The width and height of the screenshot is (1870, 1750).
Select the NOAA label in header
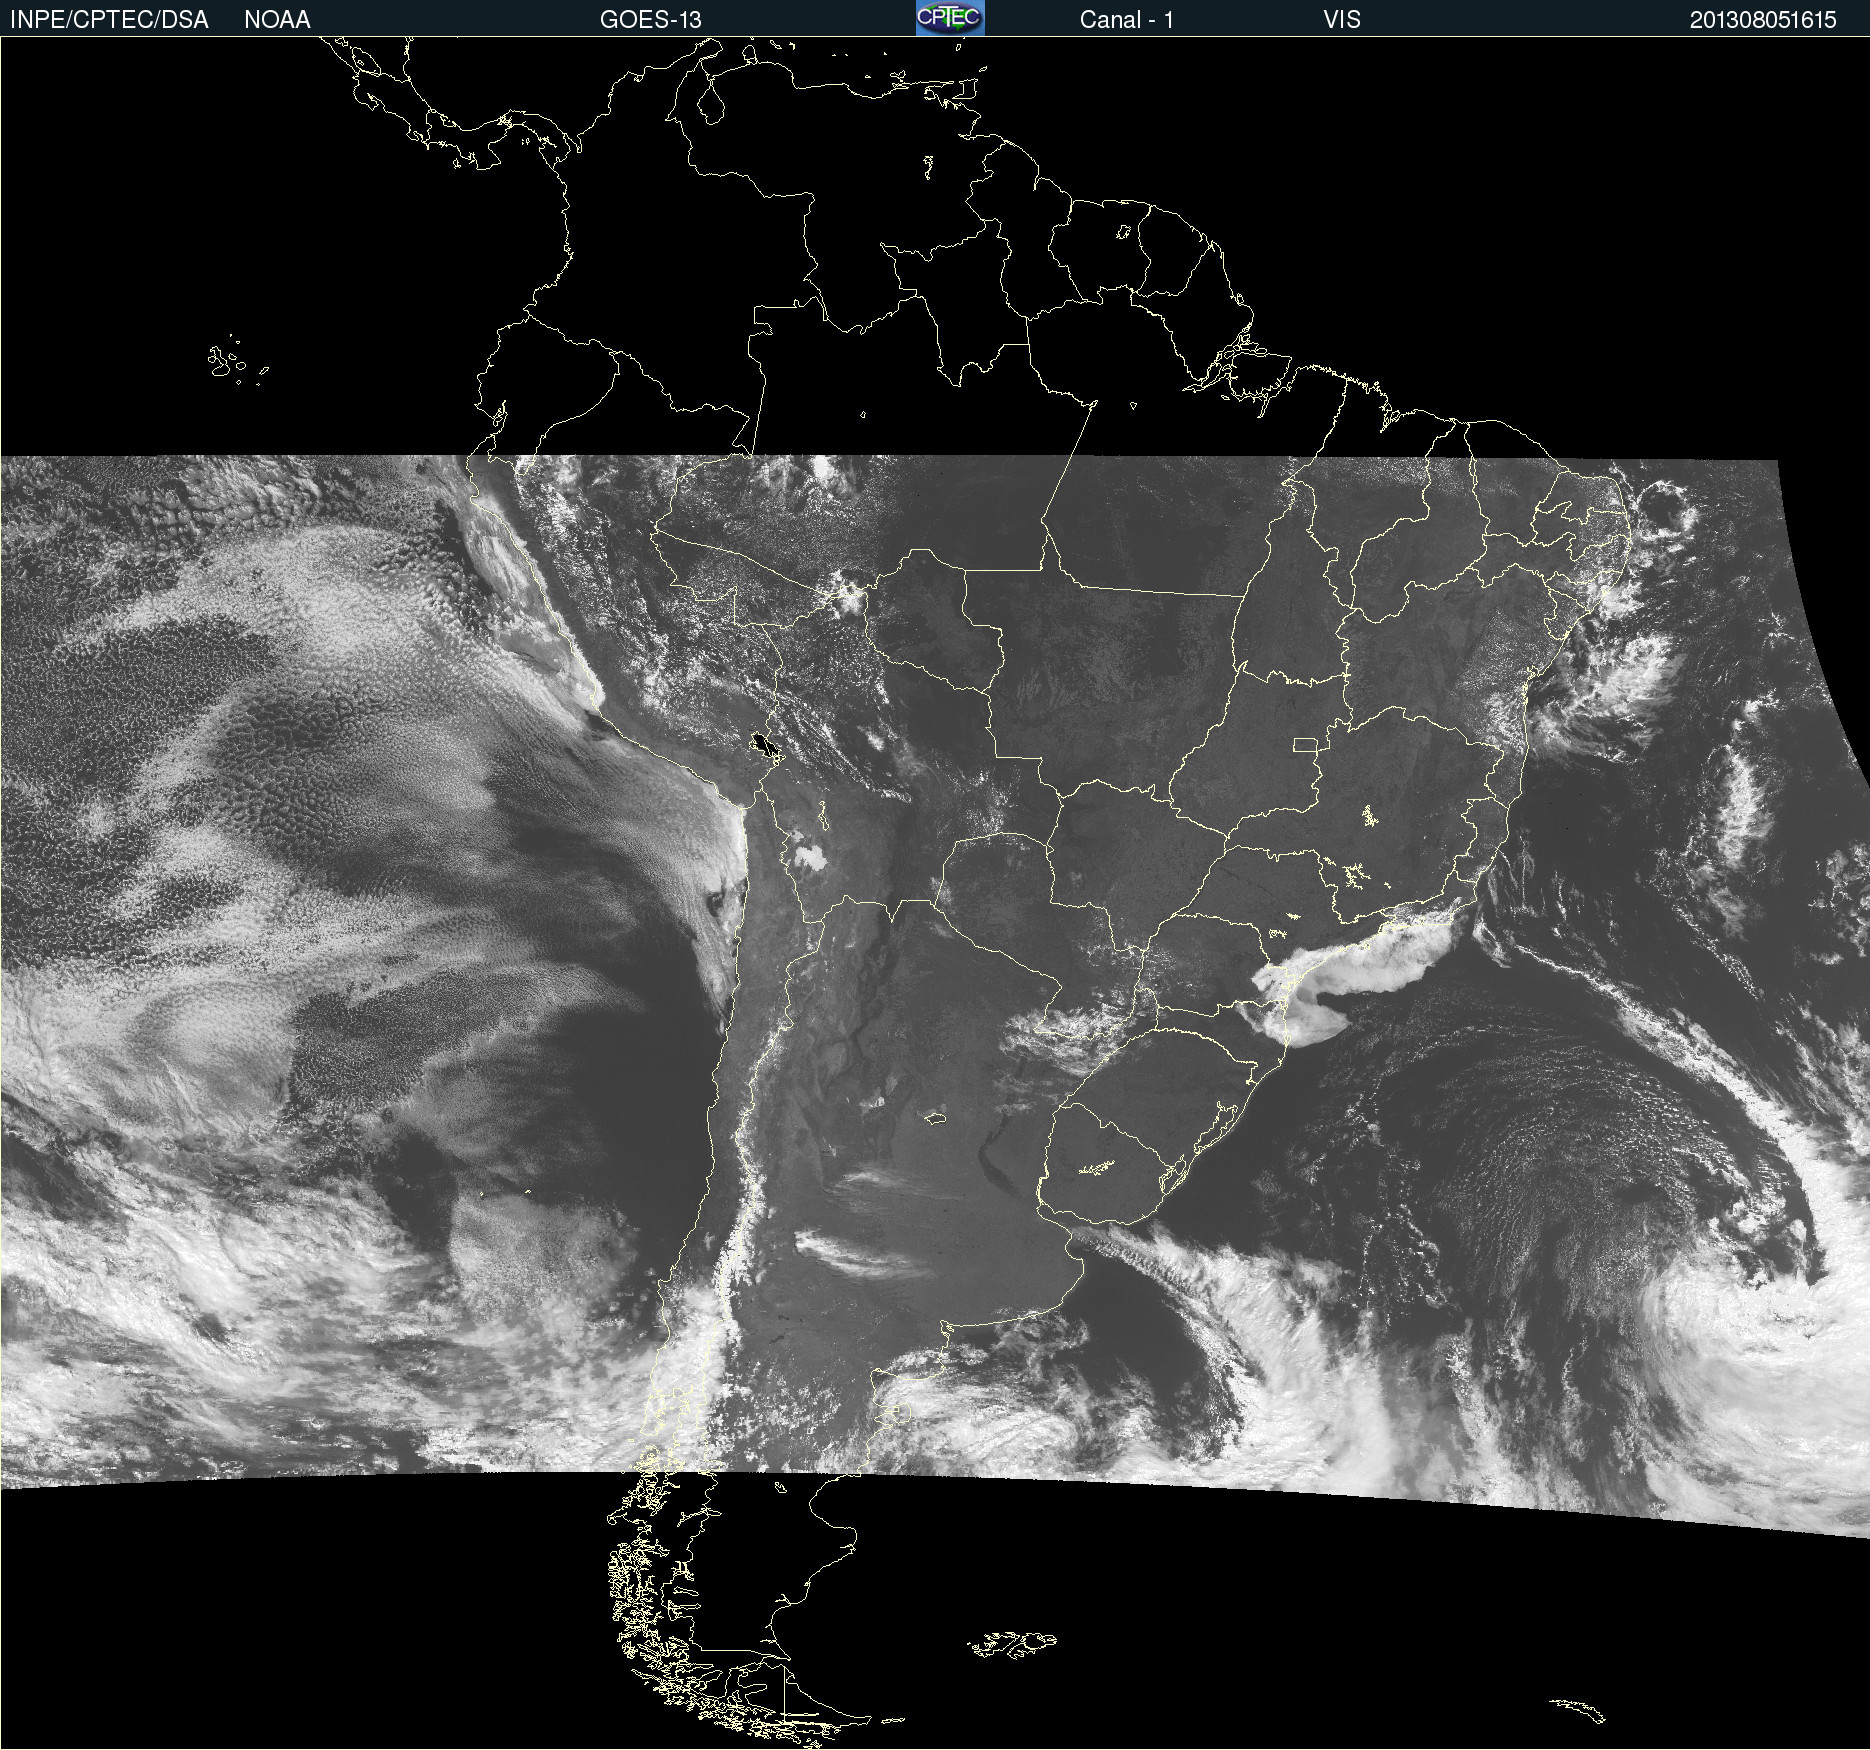[277, 20]
